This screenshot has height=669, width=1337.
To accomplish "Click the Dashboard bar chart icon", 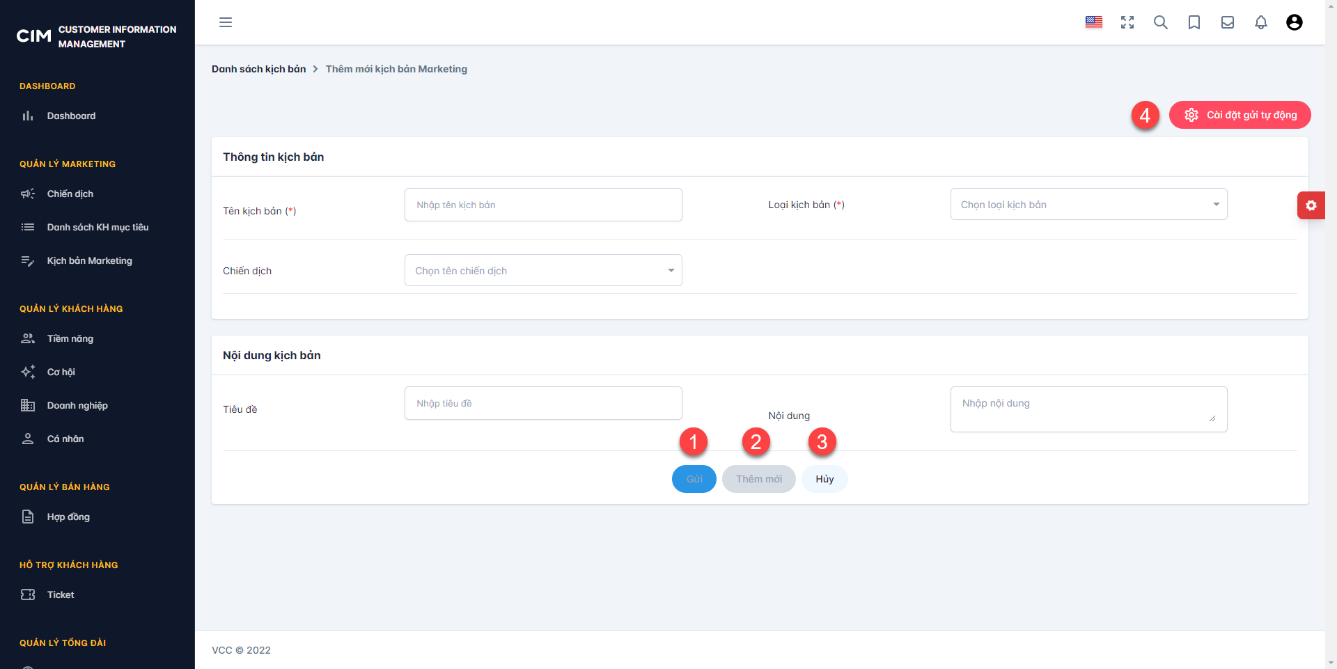I will tap(28, 116).
